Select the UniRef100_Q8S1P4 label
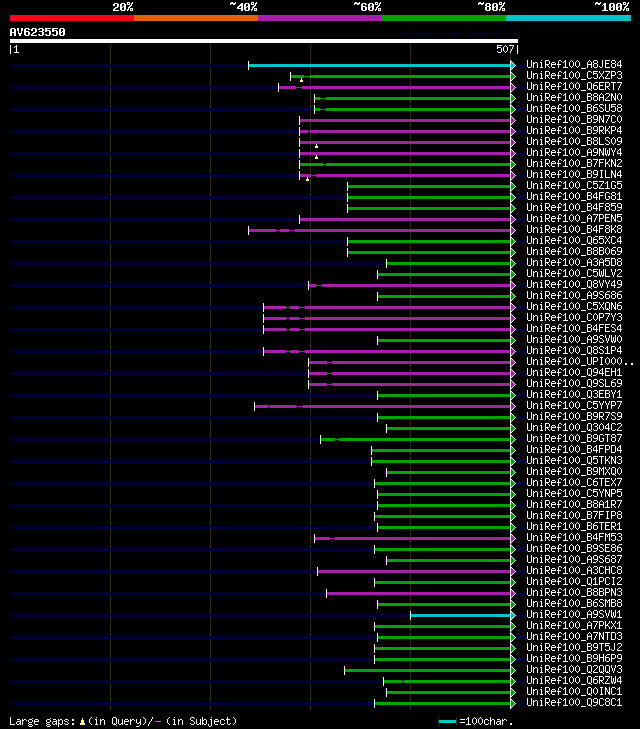The image size is (640, 729). click(x=574, y=351)
